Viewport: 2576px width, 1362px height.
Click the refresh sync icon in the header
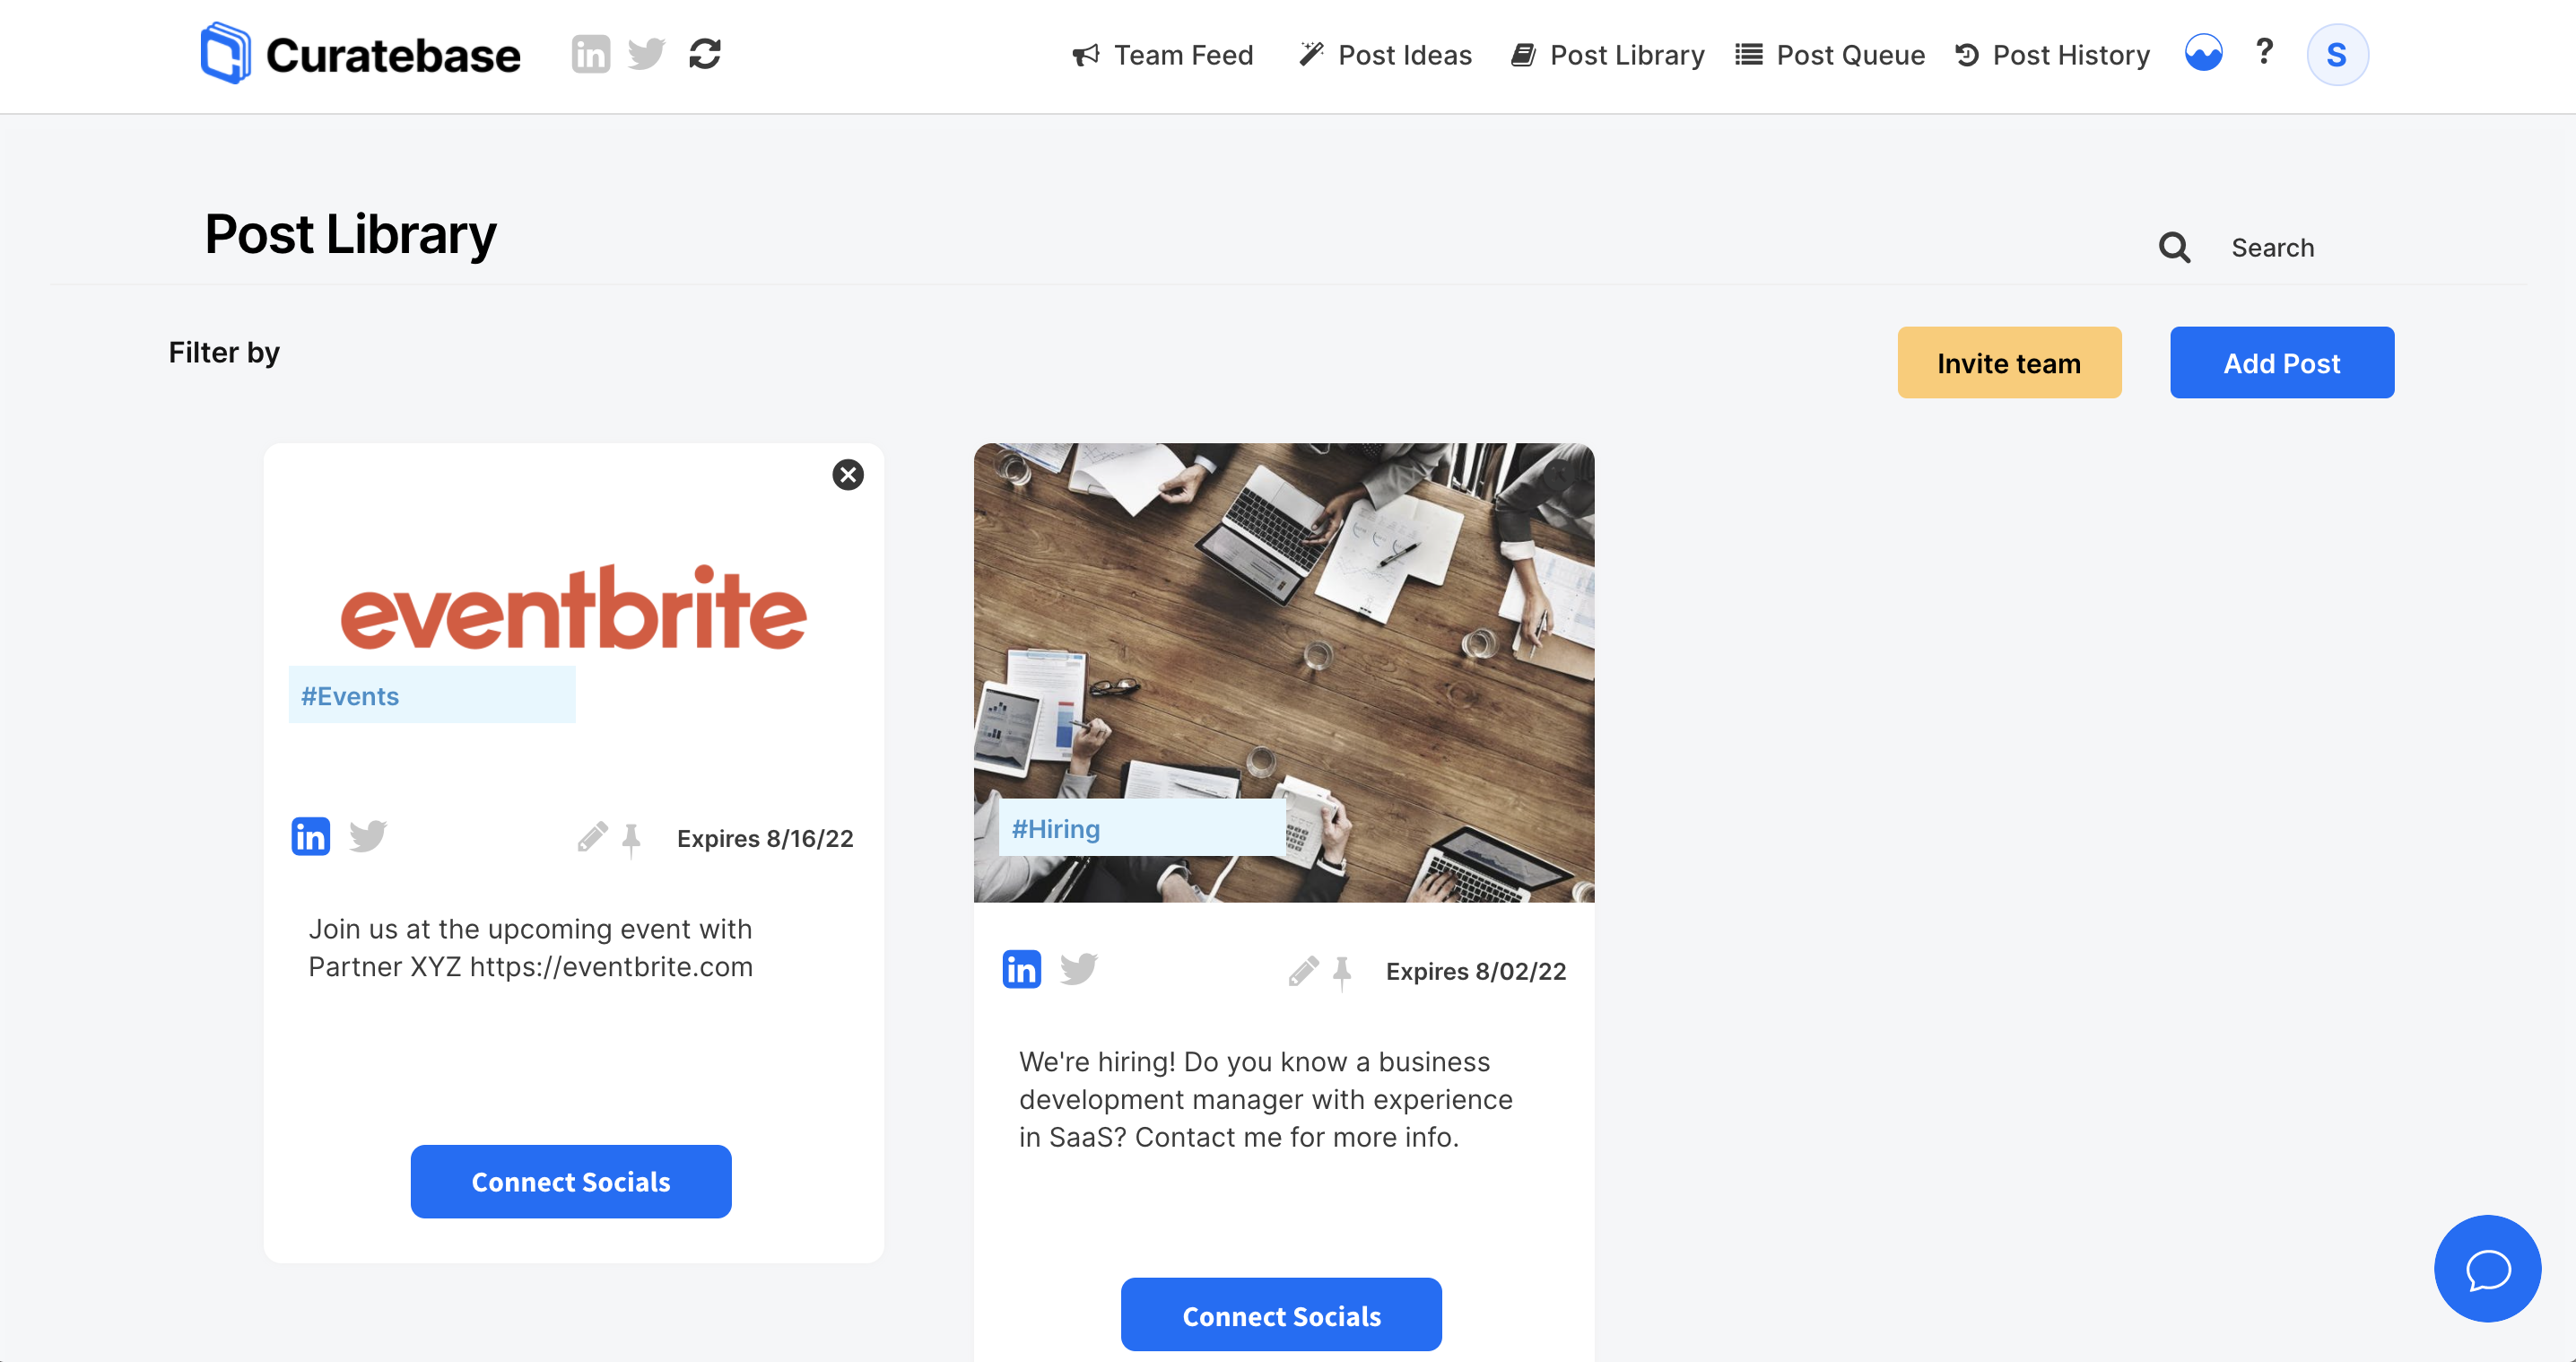(705, 54)
